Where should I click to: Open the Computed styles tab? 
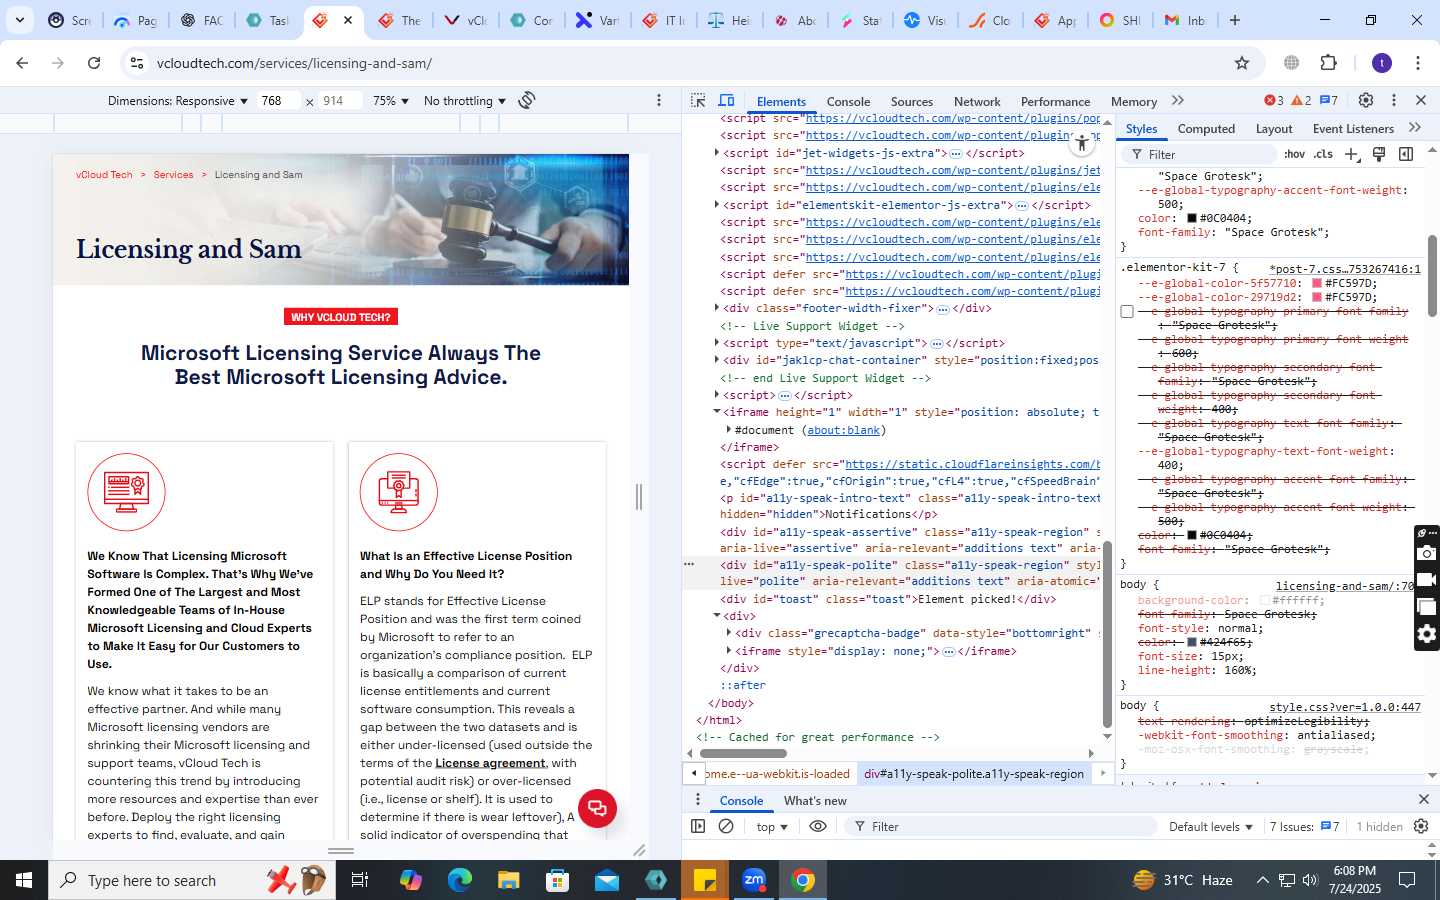pos(1206,129)
